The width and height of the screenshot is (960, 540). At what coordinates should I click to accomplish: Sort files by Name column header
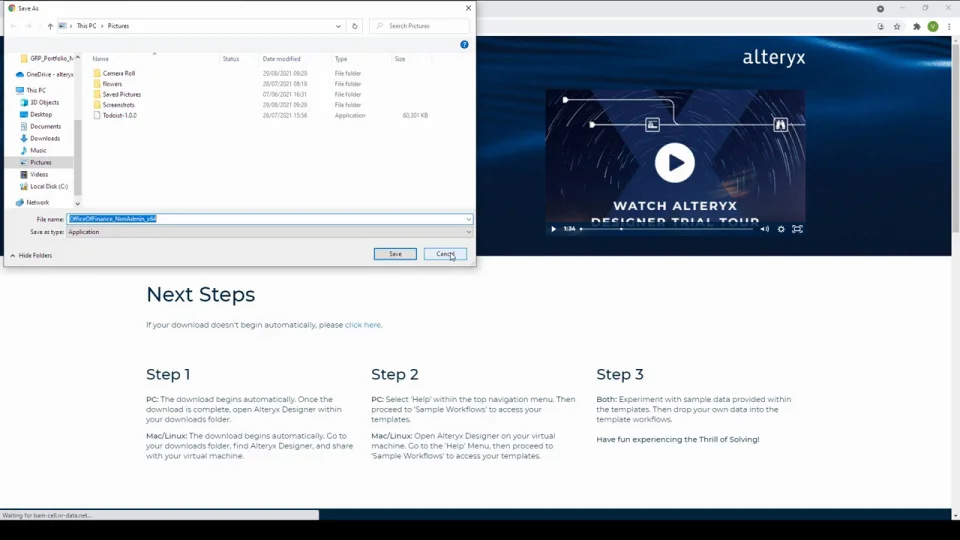coord(100,59)
